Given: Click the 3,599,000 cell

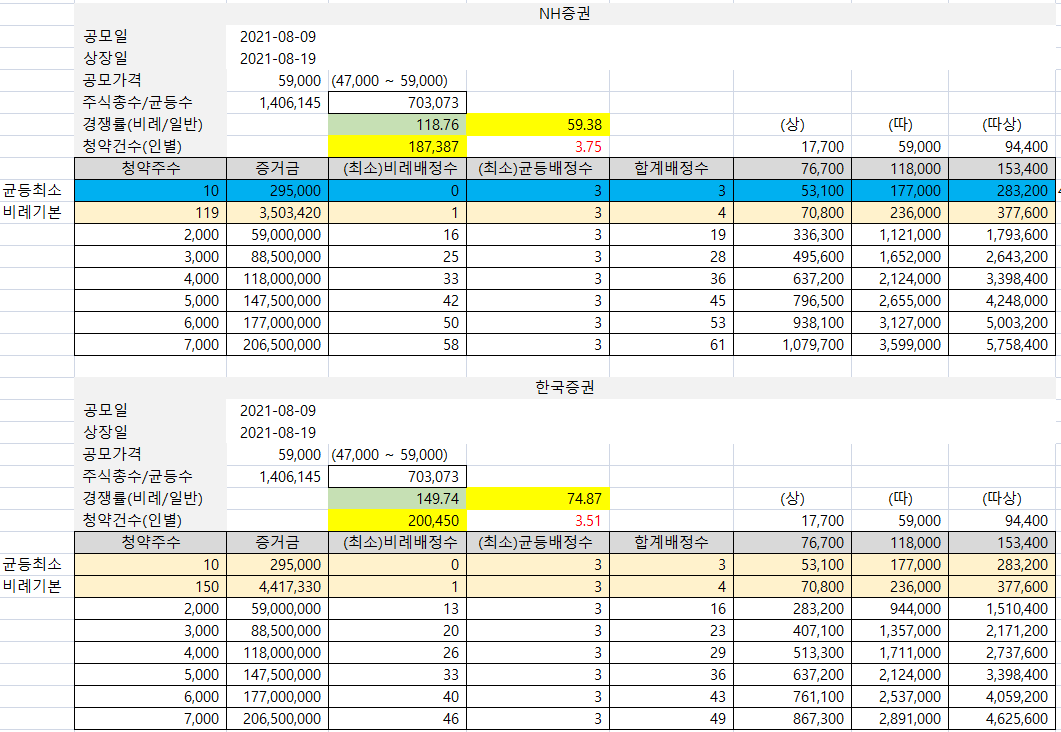Looking at the screenshot, I should point(900,345).
